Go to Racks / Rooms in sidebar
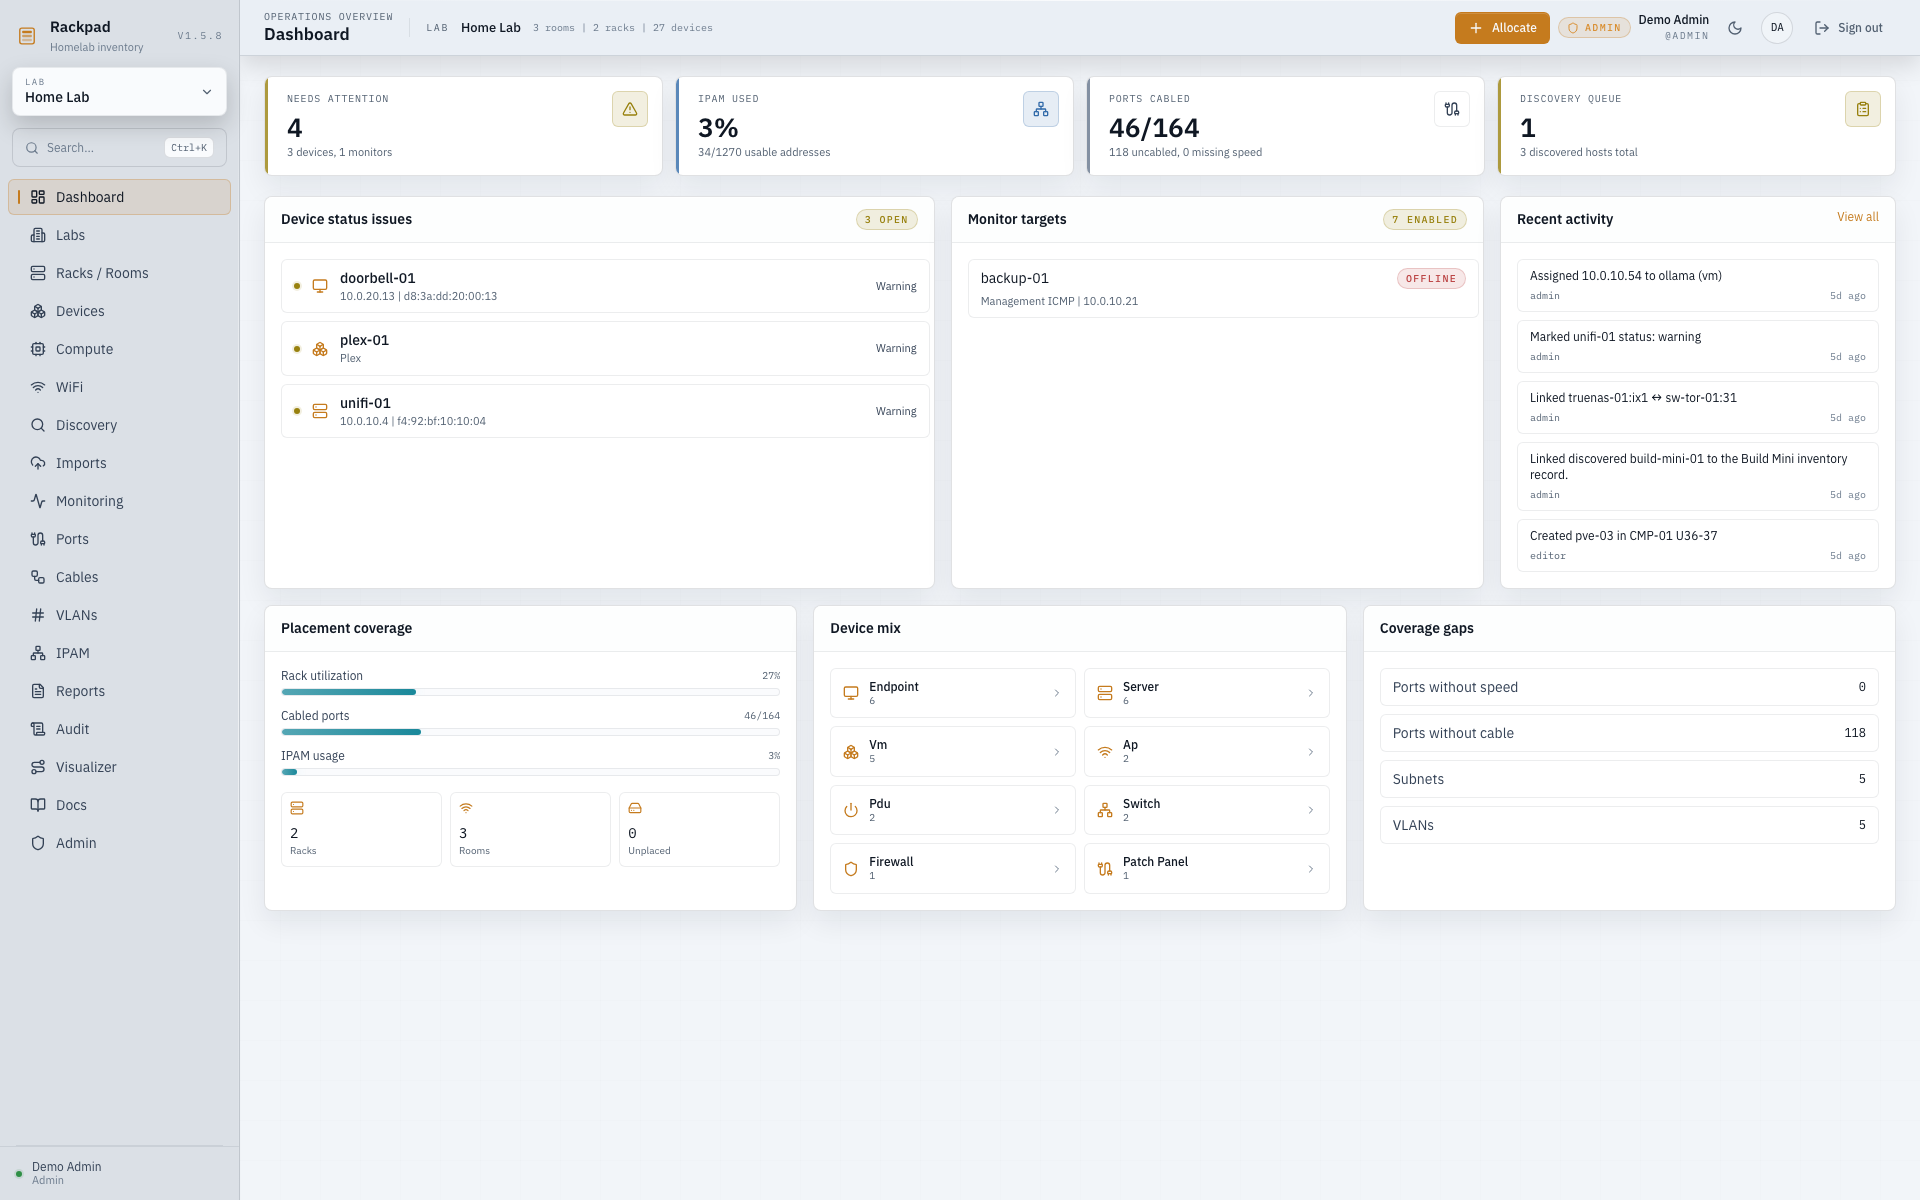The width and height of the screenshot is (1920, 1200). 119,273
